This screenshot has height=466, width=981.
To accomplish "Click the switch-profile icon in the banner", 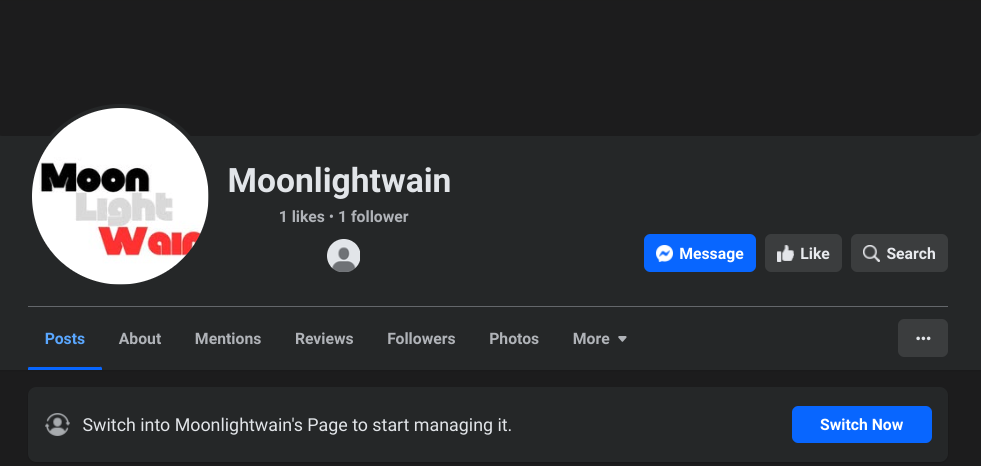I will 58,424.
